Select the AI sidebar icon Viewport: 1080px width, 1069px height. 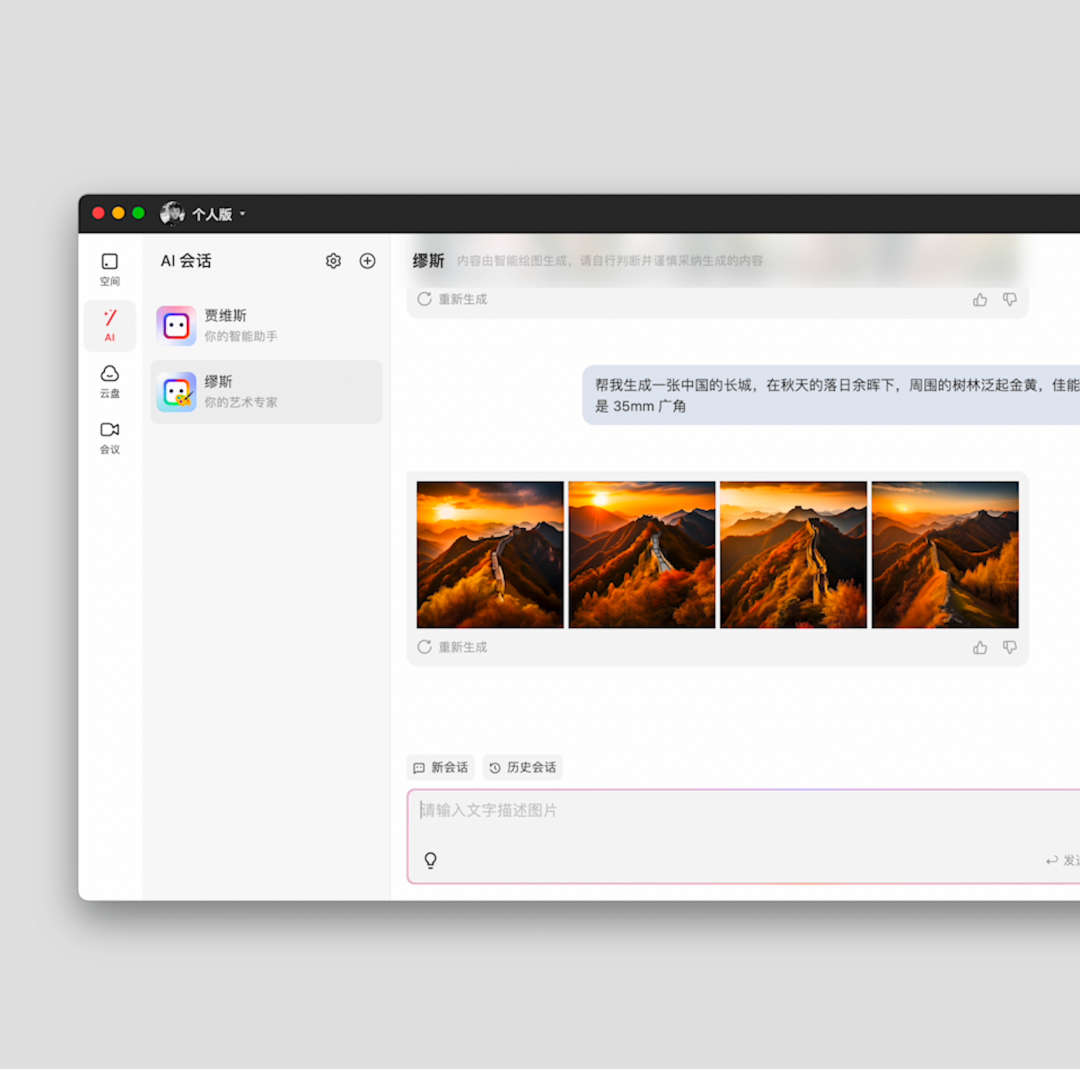(x=110, y=325)
